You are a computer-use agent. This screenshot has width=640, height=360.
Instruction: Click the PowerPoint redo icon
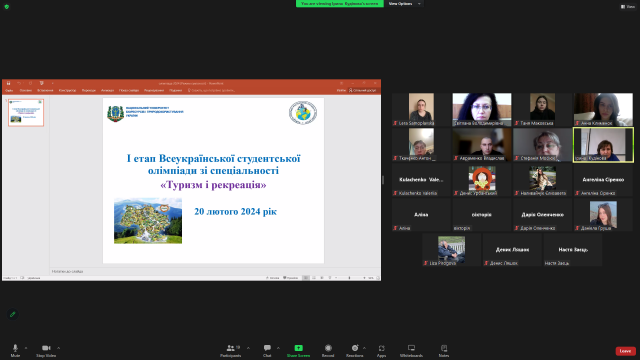[x=30, y=83]
